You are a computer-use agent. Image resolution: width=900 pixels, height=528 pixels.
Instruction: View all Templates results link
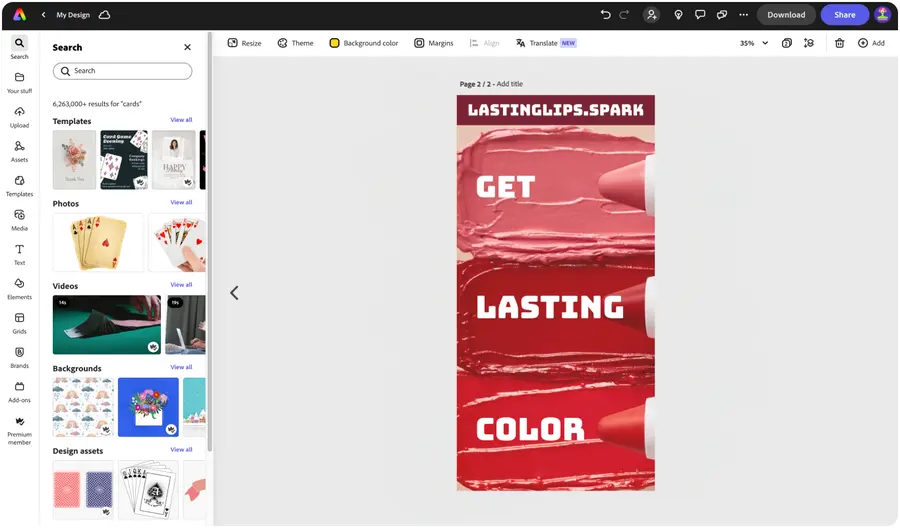[181, 120]
